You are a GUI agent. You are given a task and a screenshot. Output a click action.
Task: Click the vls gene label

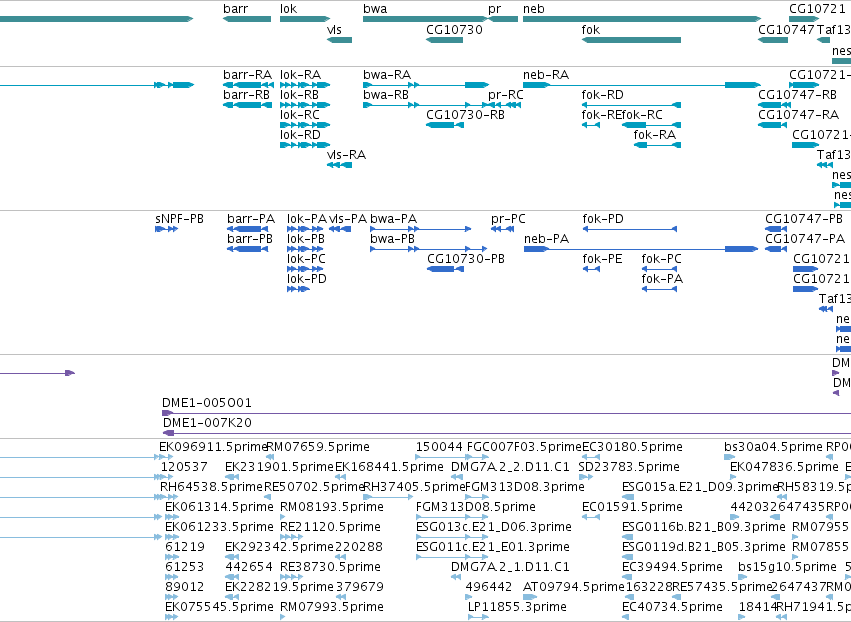(334, 29)
